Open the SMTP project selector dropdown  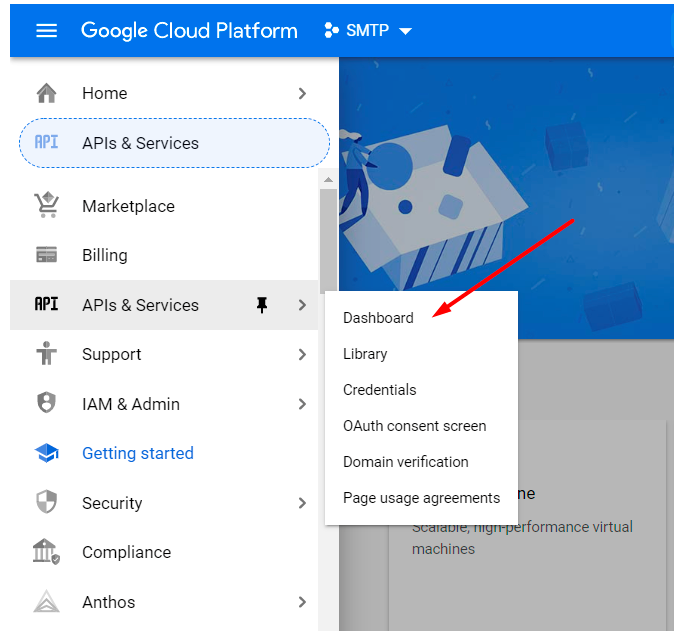click(368, 30)
